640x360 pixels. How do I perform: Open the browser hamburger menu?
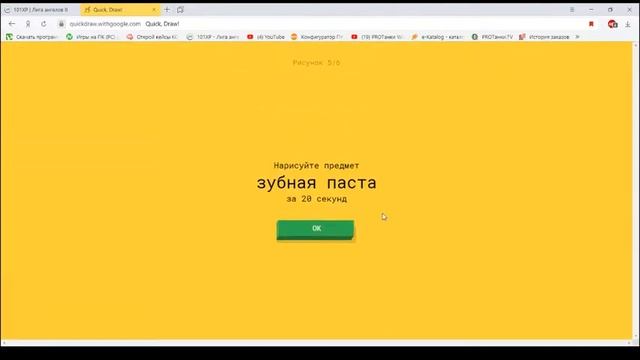pyautogui.click(x=572, y=9)
